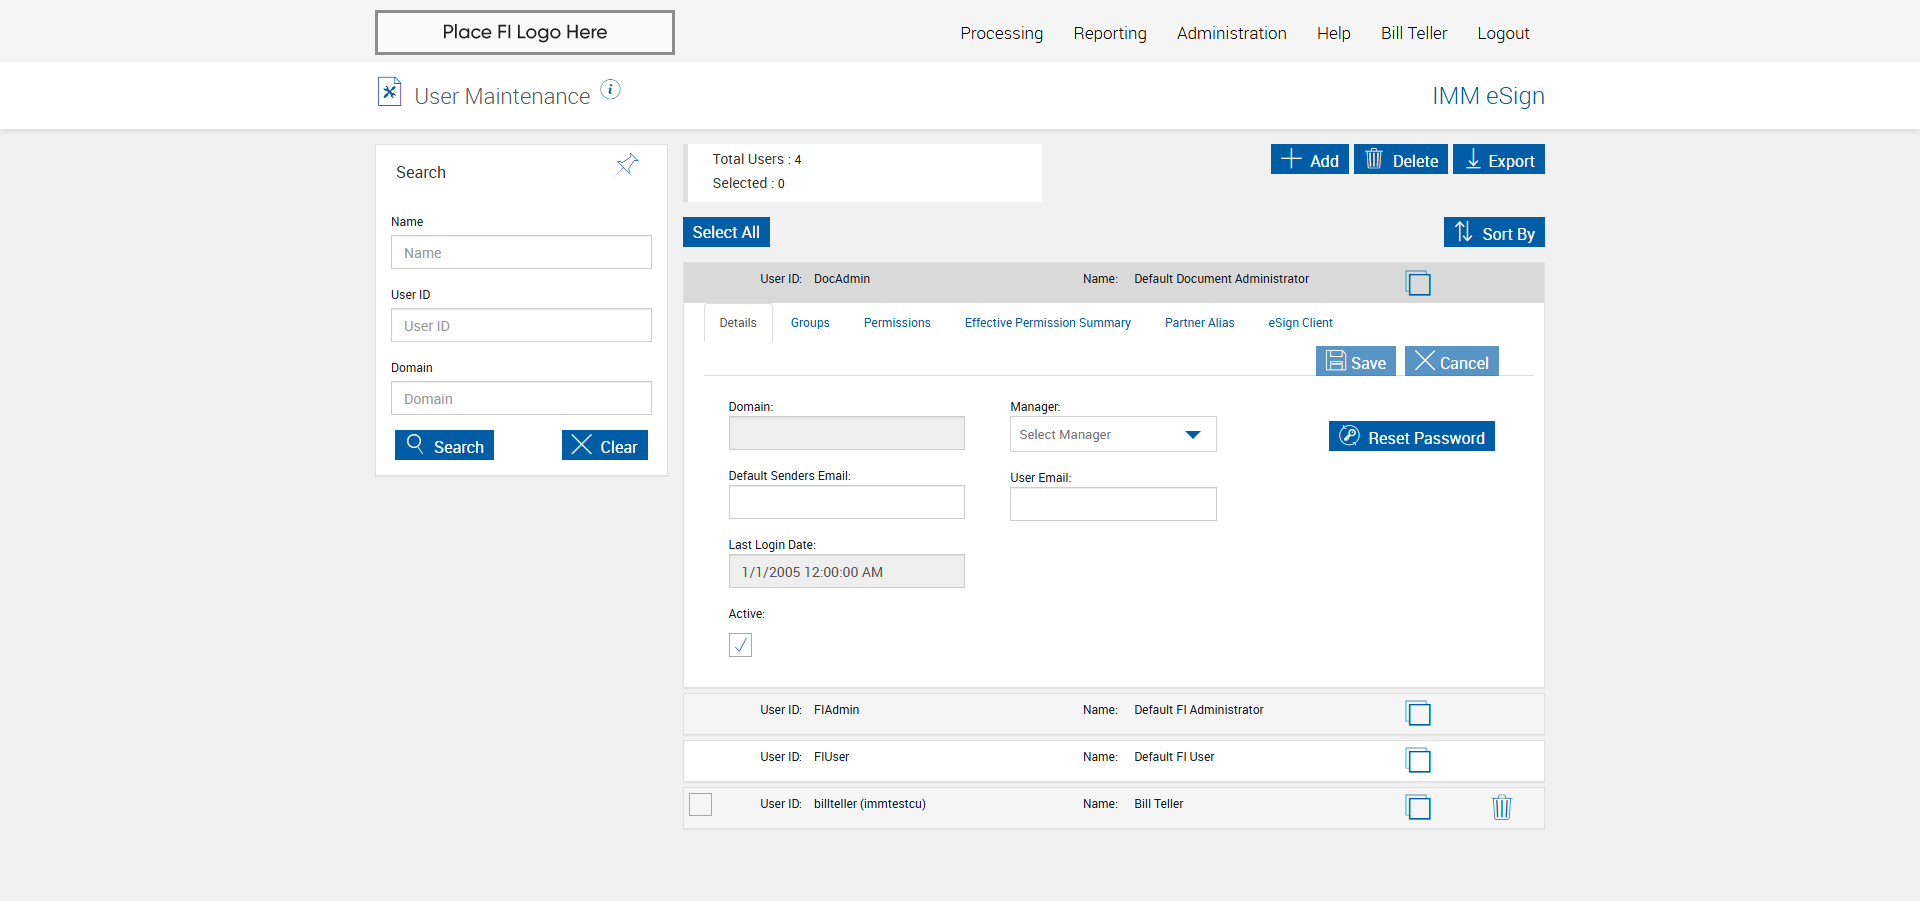Expand the FIAdmin user row
This screenshot has height=901, width=1920.
(x=1000, y=711)
